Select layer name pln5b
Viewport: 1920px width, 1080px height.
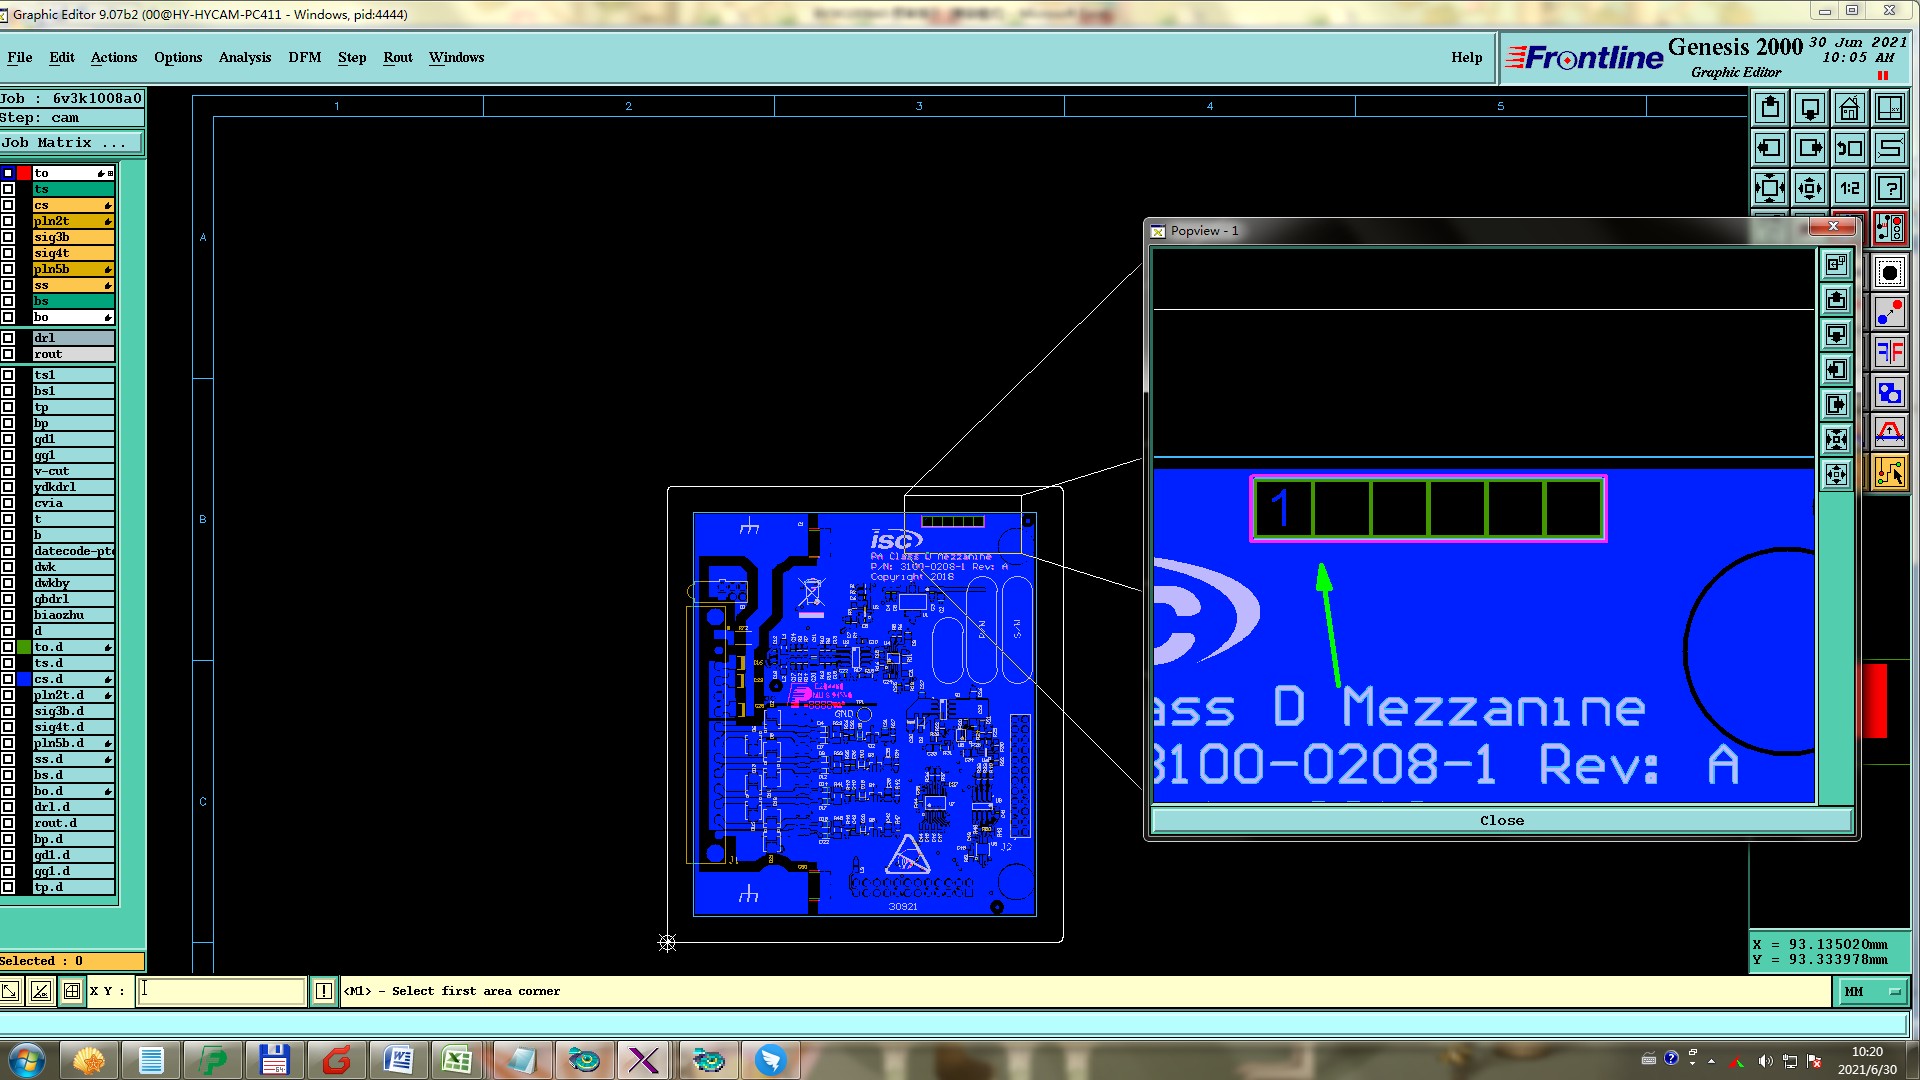click(73, 269)
